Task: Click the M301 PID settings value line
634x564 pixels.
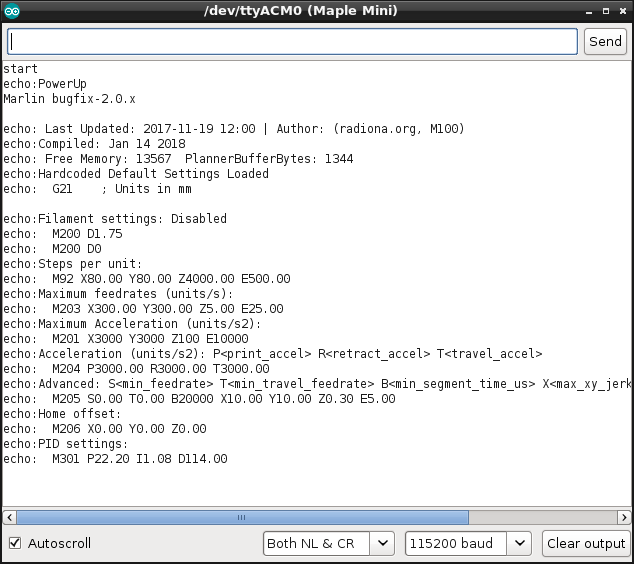Action: 115,459
